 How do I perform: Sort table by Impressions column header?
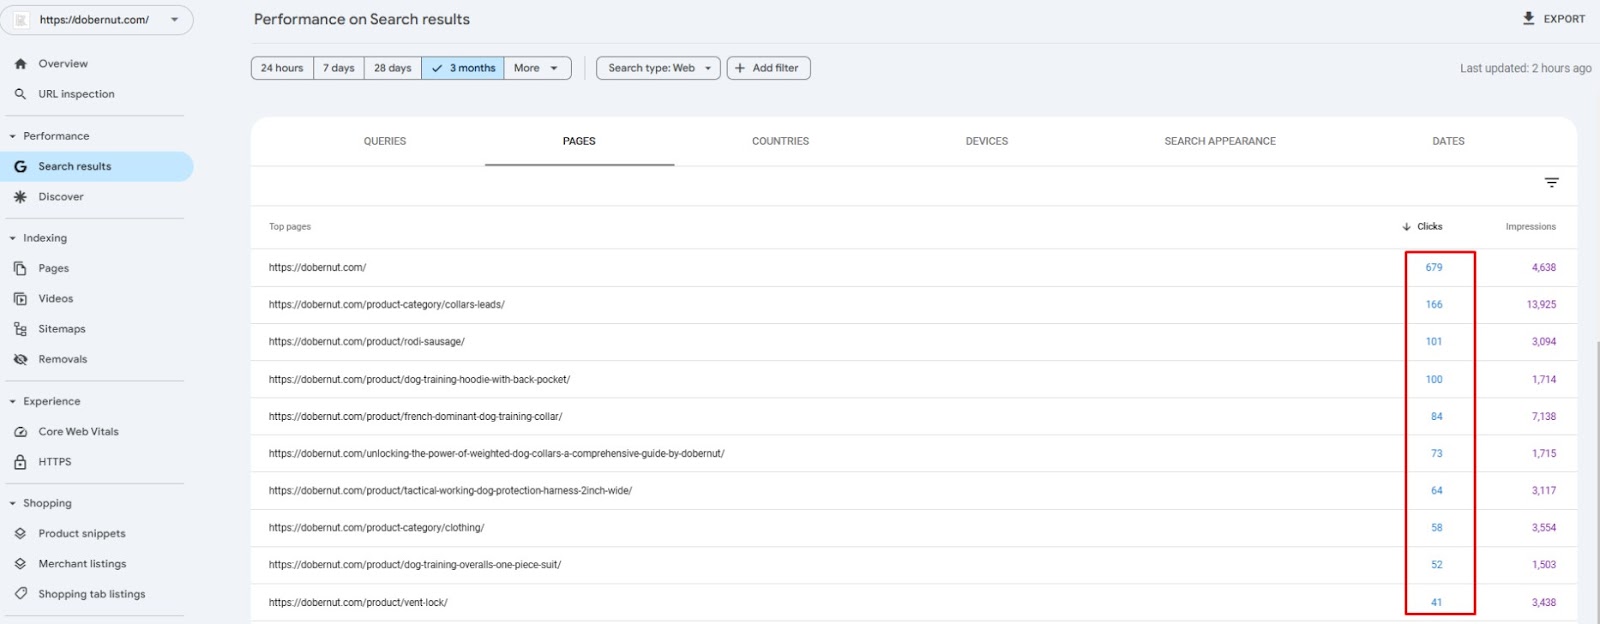pyautogui.click(x=1531, y=227)
